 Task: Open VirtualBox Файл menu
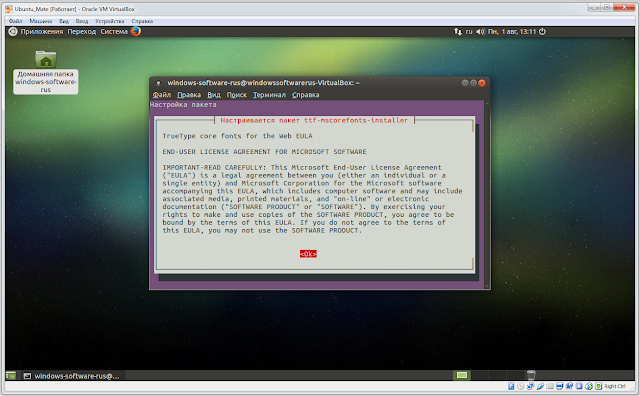point(16,21)
